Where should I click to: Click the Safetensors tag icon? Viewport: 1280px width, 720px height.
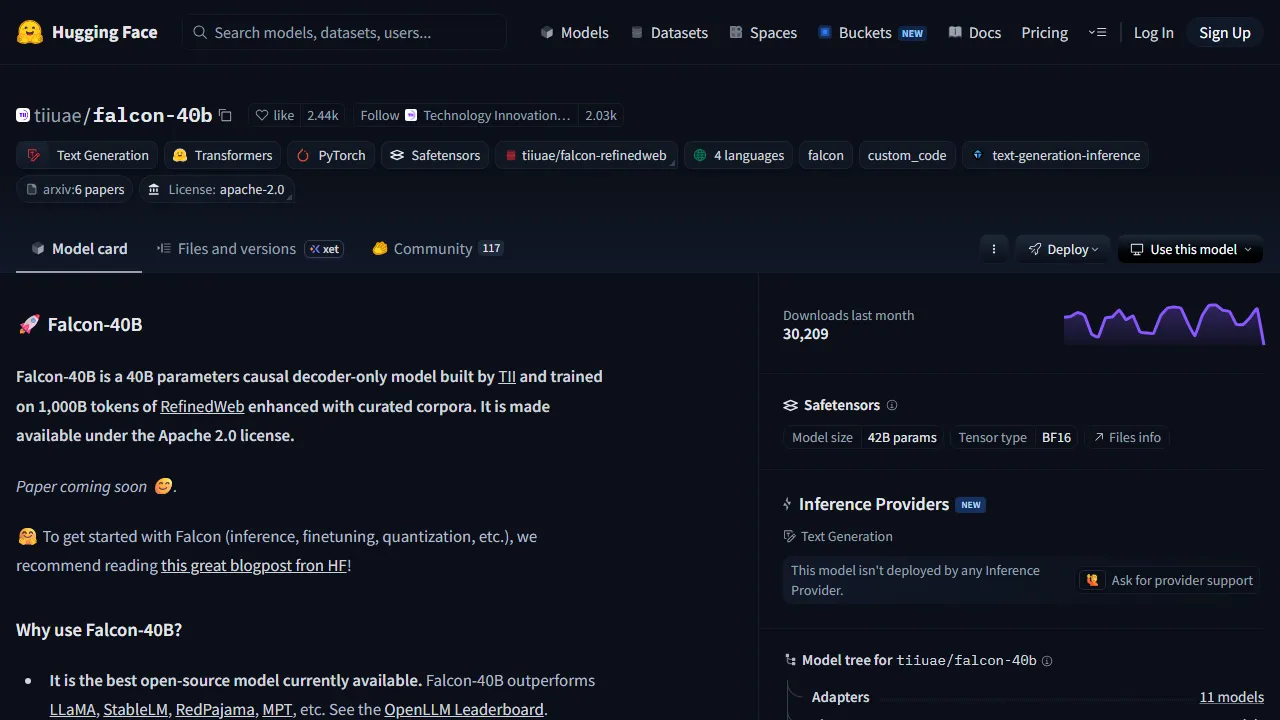tap(397, 155)
